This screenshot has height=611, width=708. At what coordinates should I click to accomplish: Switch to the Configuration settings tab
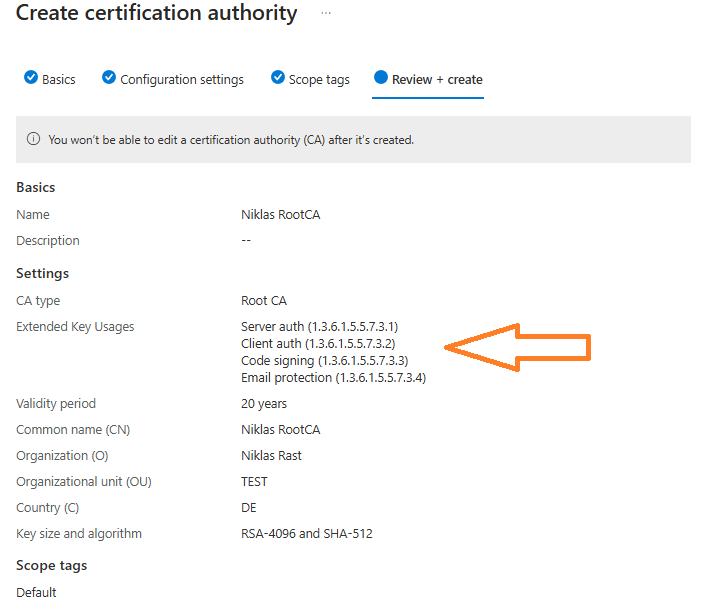181,79
